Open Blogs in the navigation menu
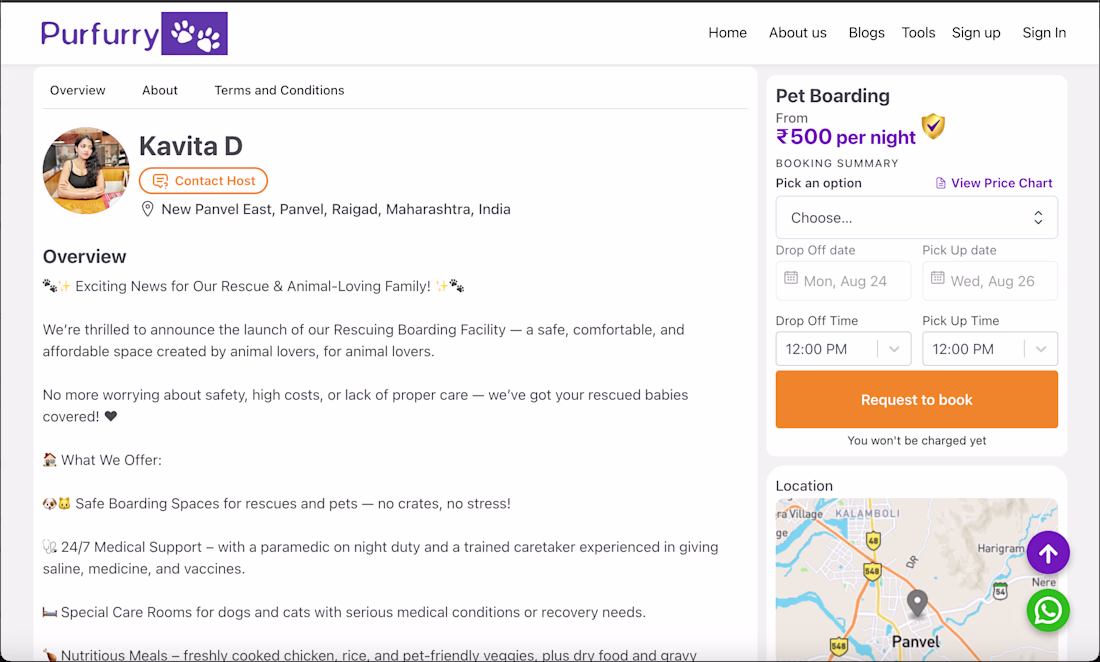The image size is (1100, 662). [x=866, y=33]
